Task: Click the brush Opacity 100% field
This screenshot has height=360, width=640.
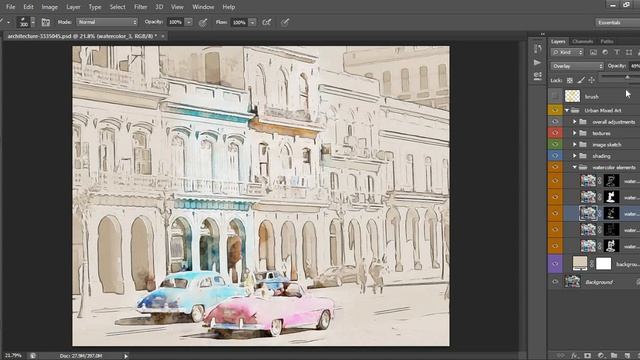Action: coord(176,22)
